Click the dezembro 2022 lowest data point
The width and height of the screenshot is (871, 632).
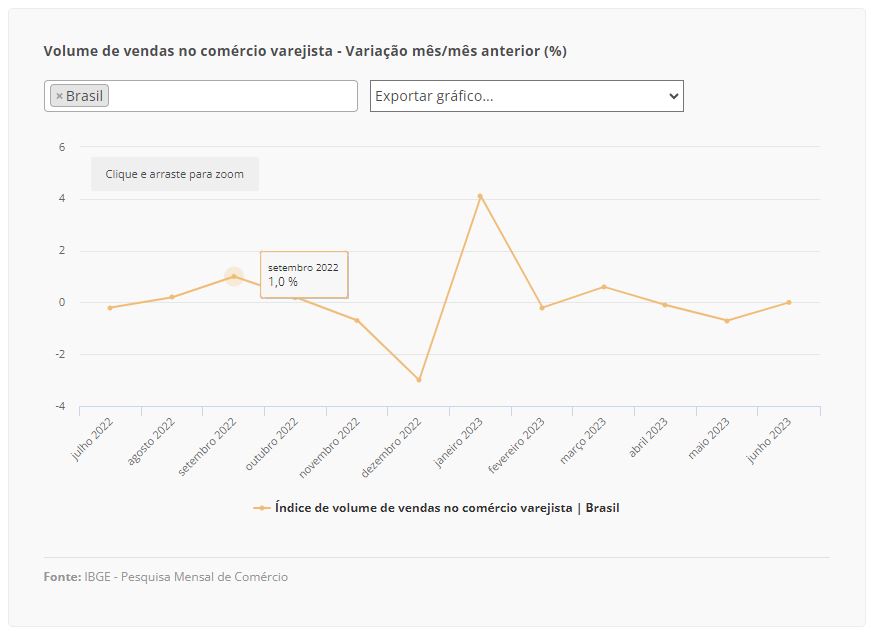419,380
